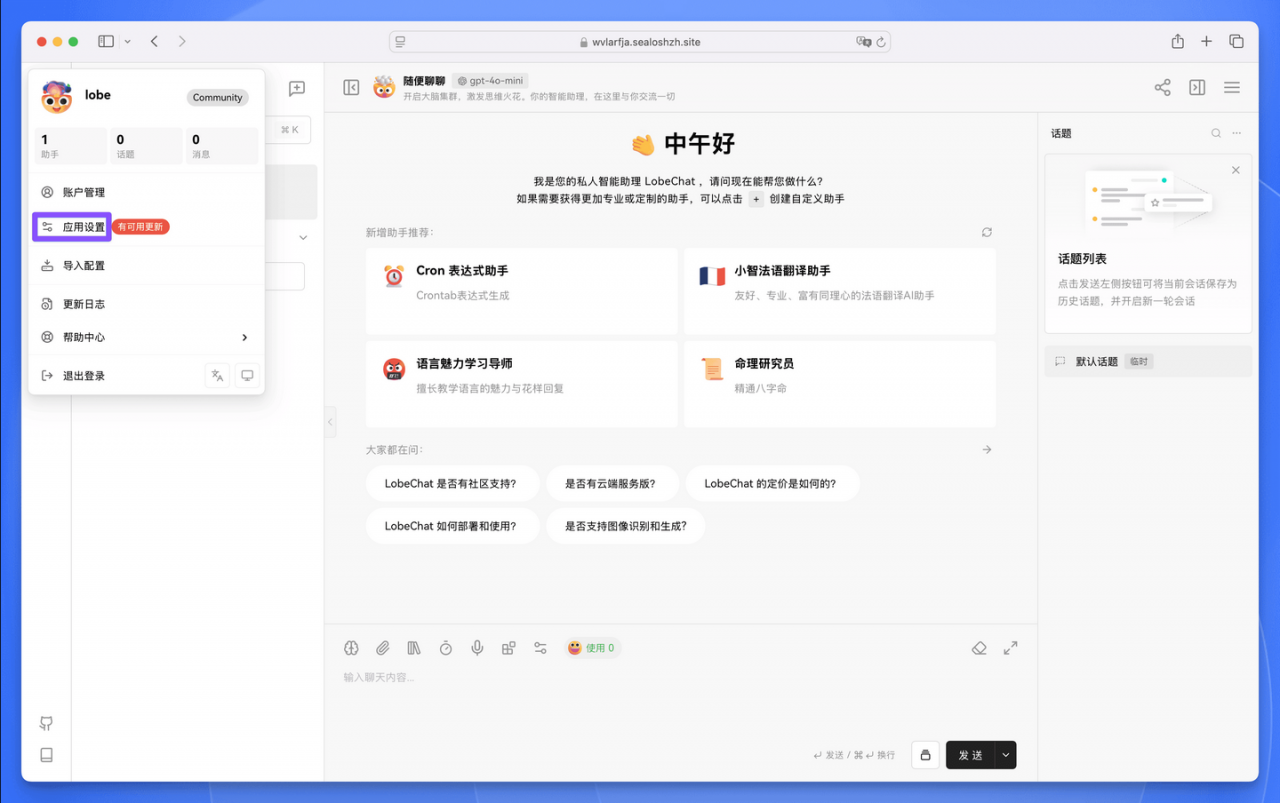The width and height of the screenshot is (1280, 803).
Task: Click question LobeChat 是否有社区支持?
Action: (x=452, y=483)
